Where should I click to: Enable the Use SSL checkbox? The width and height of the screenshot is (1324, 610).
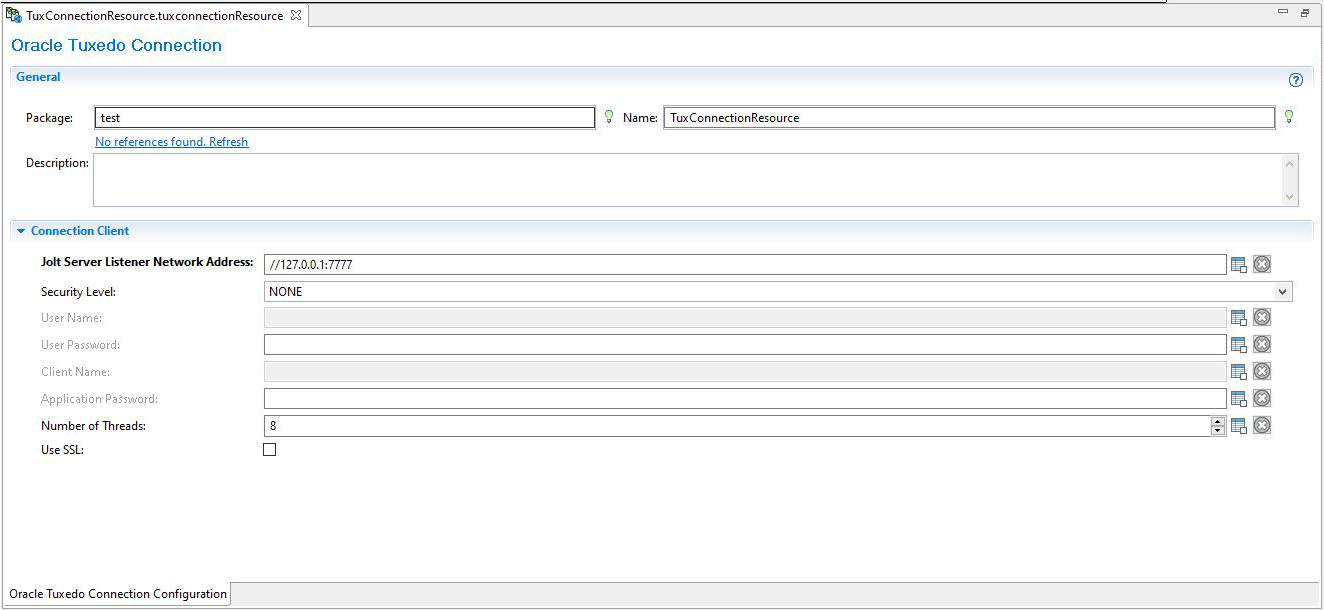click(x=269, y=450)
